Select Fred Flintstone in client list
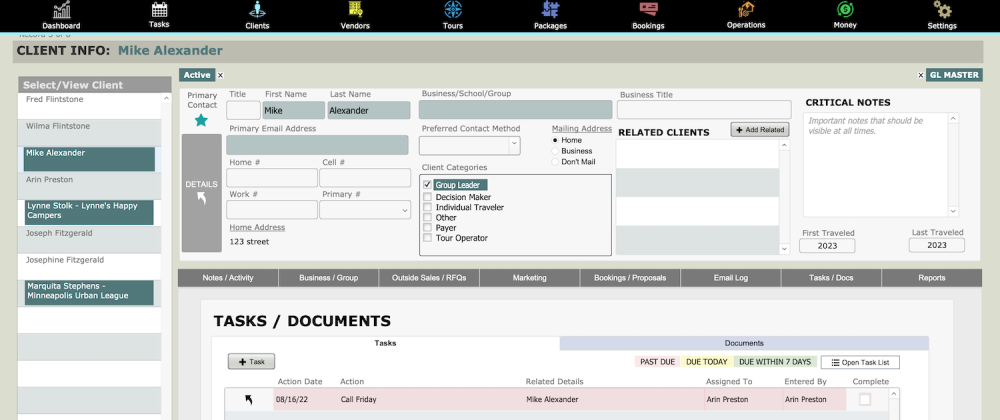Viewport: 1000px width, 420px height. point(89,106)
